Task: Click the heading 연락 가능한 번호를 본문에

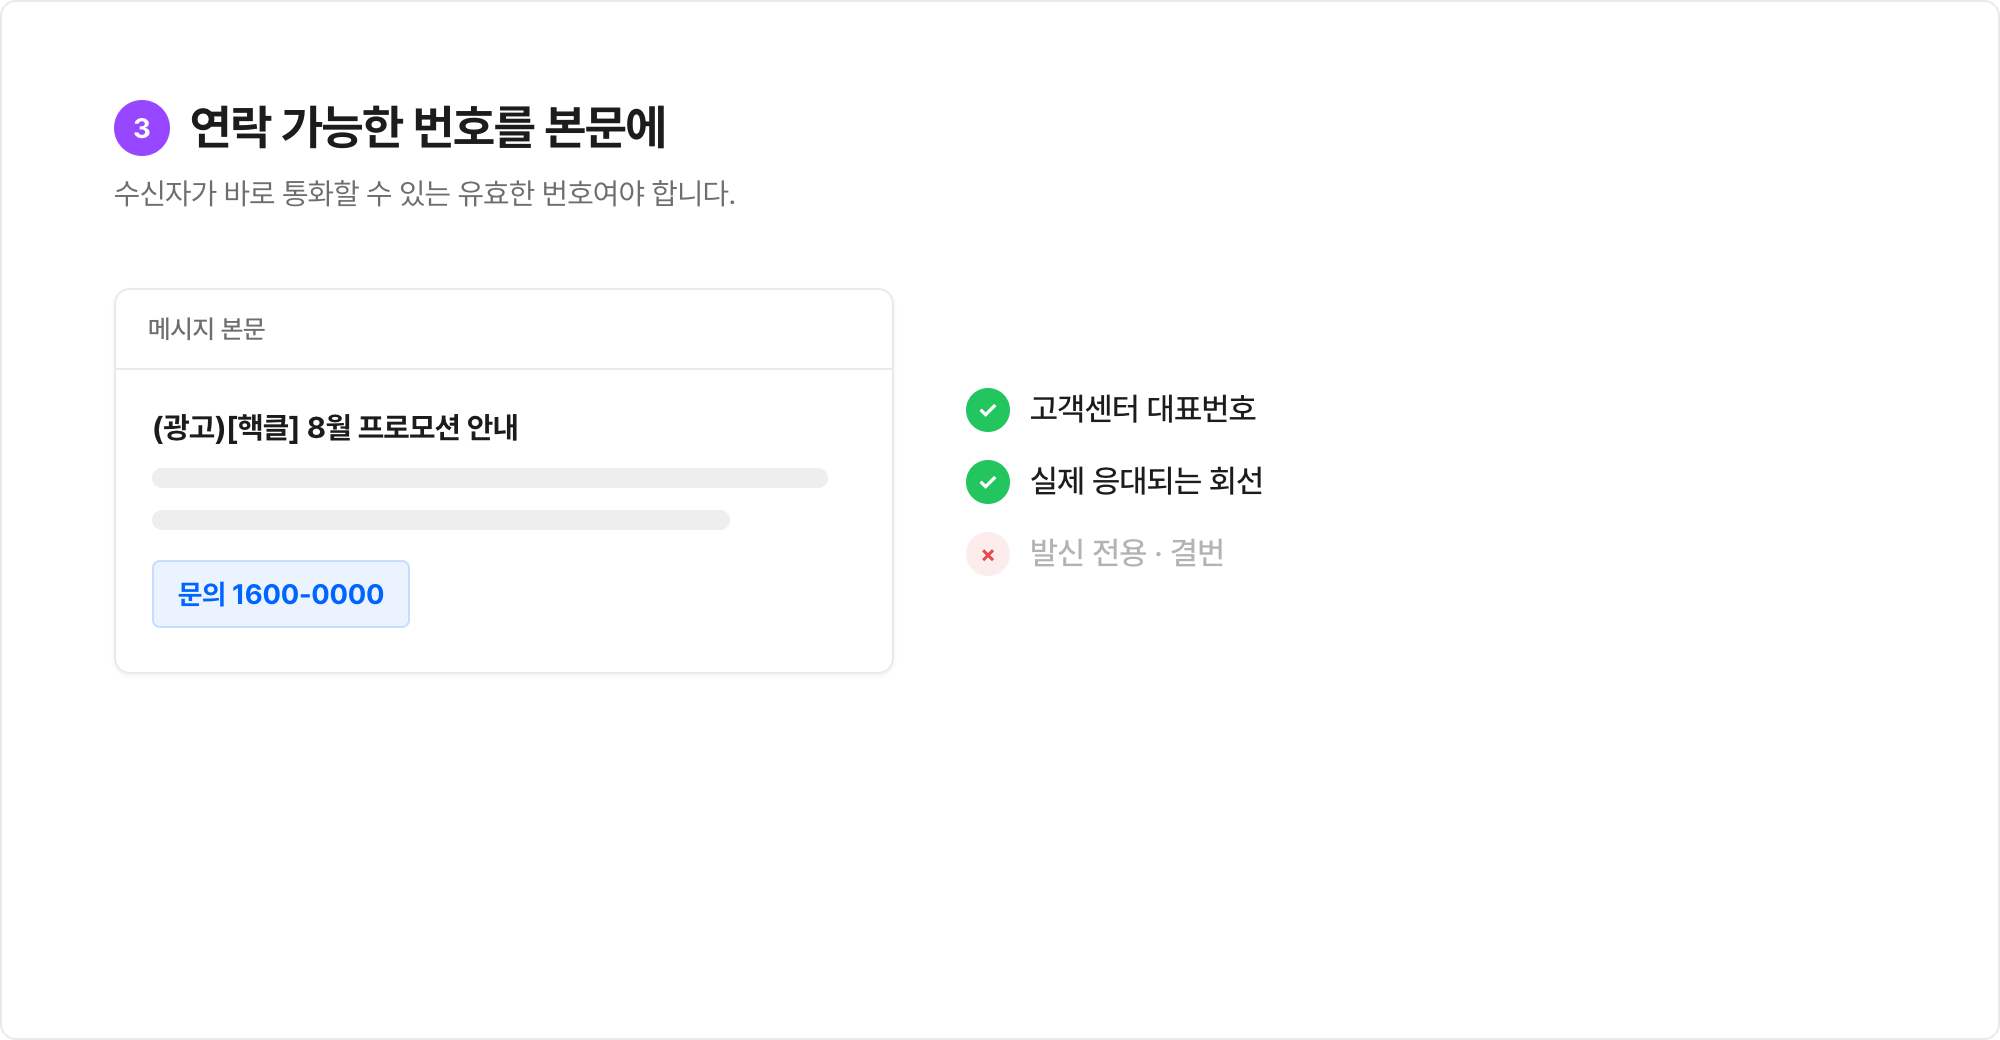Action: [x=428, y=128]
